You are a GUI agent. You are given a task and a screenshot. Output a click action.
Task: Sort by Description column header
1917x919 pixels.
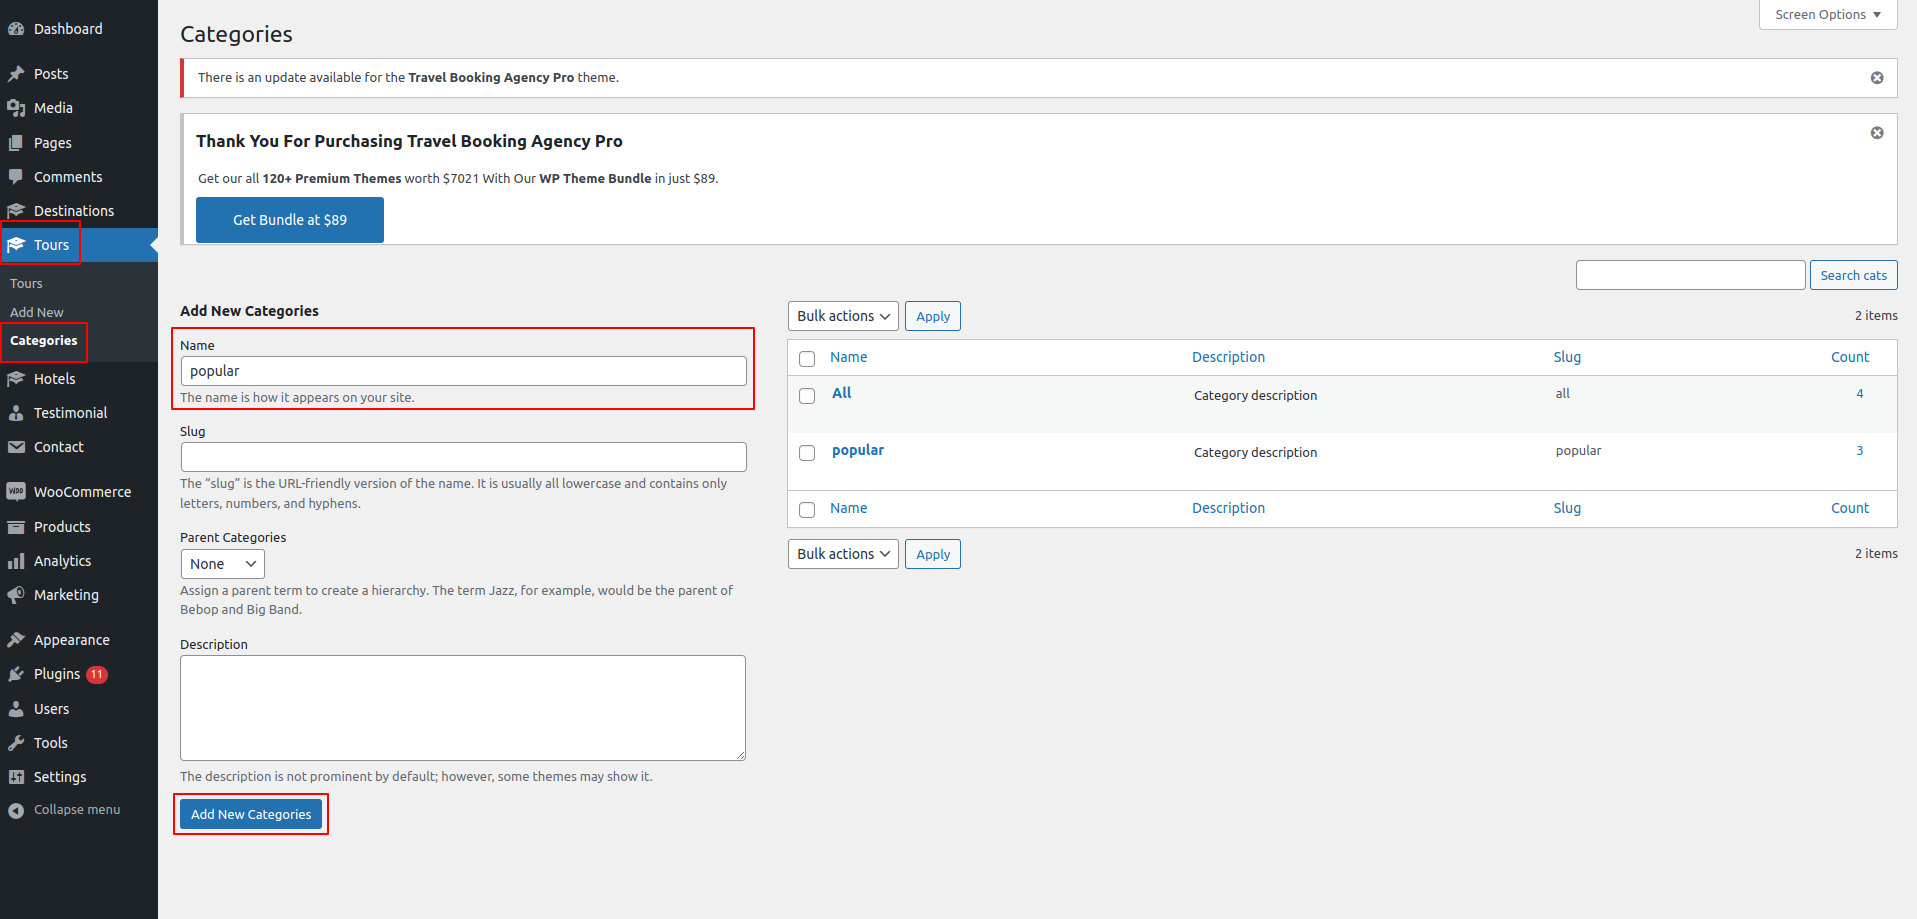pos(1228,357)
